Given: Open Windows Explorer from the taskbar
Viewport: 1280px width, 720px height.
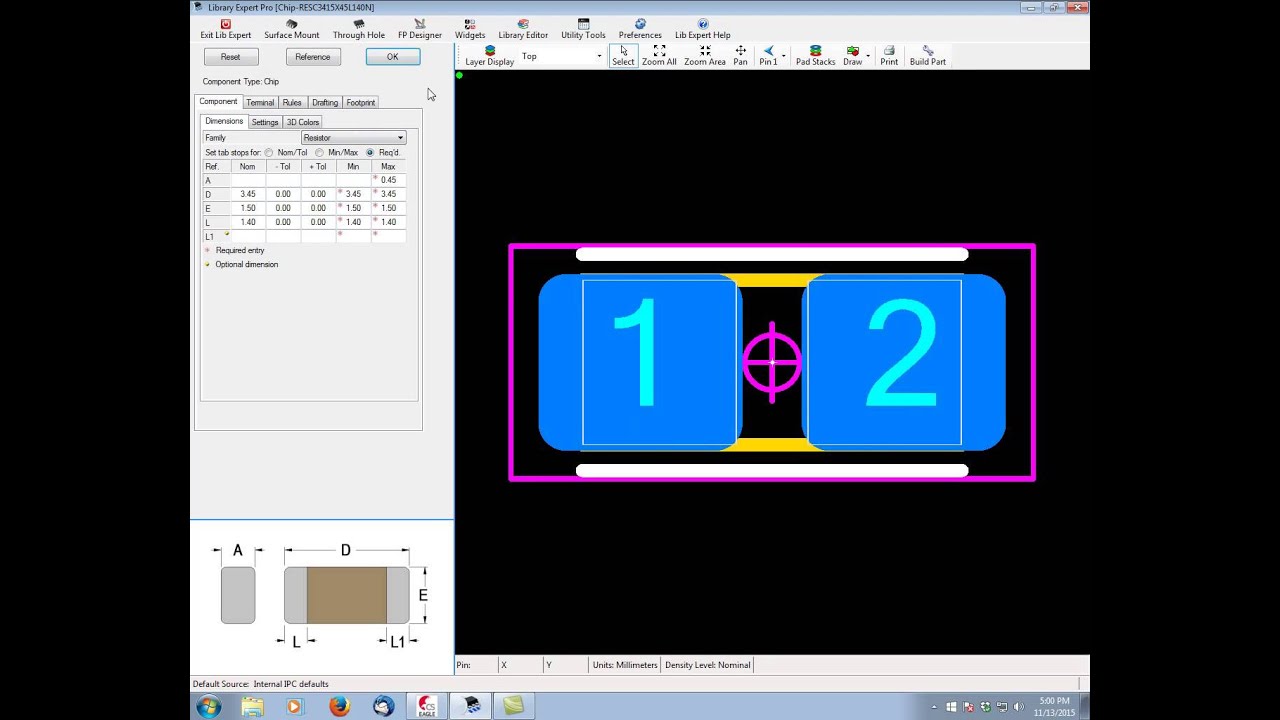Looking at the screenshot, I should (251, 707).
